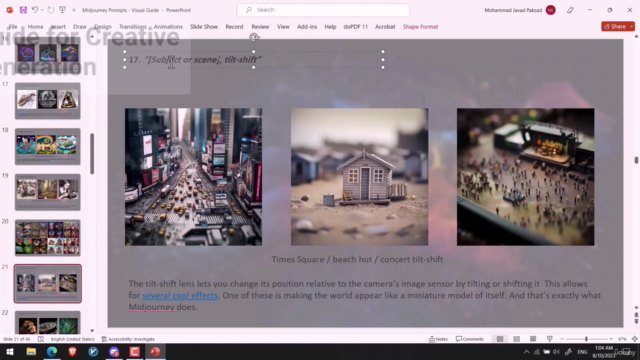Image resolution: width=640 pixels, height=360 pixels.
Task: Click the PowerPoint app logo icon
Action: 9,10
